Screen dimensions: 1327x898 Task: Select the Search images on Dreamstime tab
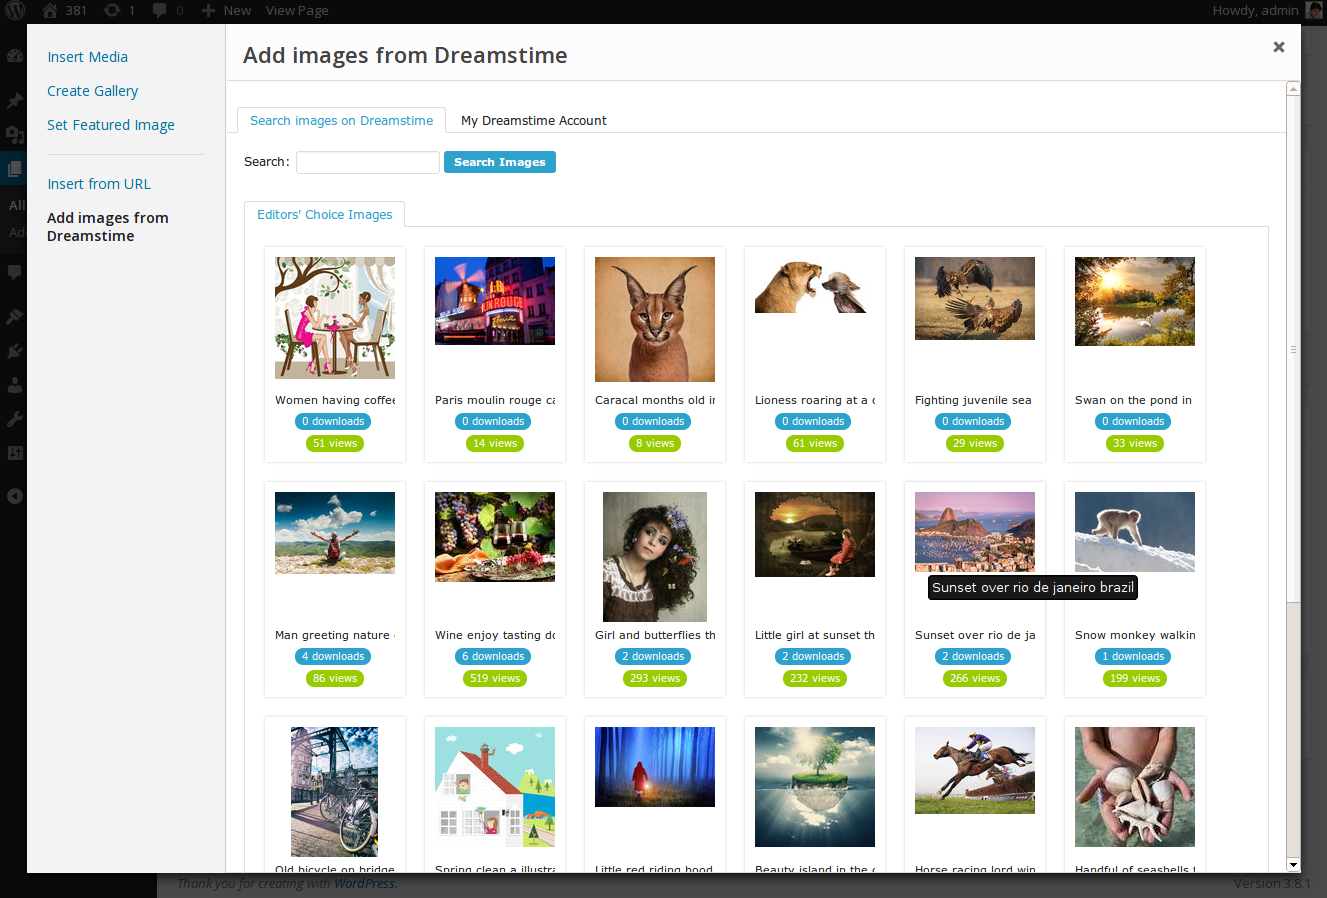click(x=341, y=120)
